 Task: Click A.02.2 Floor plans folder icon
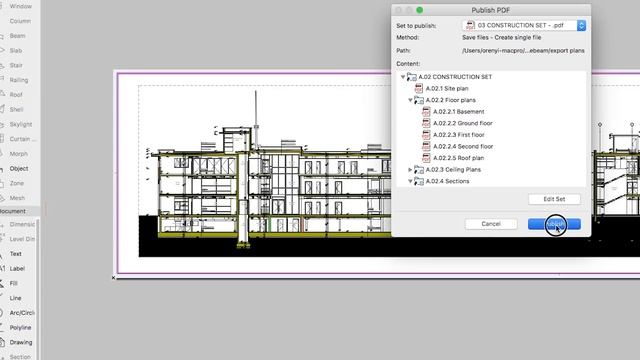point(419,100)
